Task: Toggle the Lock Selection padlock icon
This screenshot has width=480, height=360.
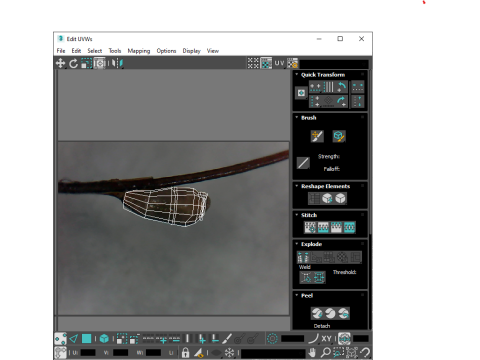Action: pyautogui.click(x=185, y=352)
